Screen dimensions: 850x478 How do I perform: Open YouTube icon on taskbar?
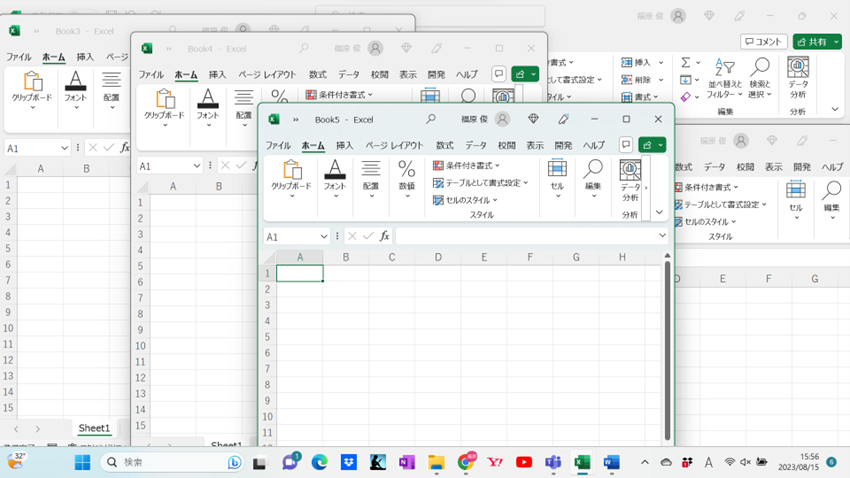click(x=524, y=462)
